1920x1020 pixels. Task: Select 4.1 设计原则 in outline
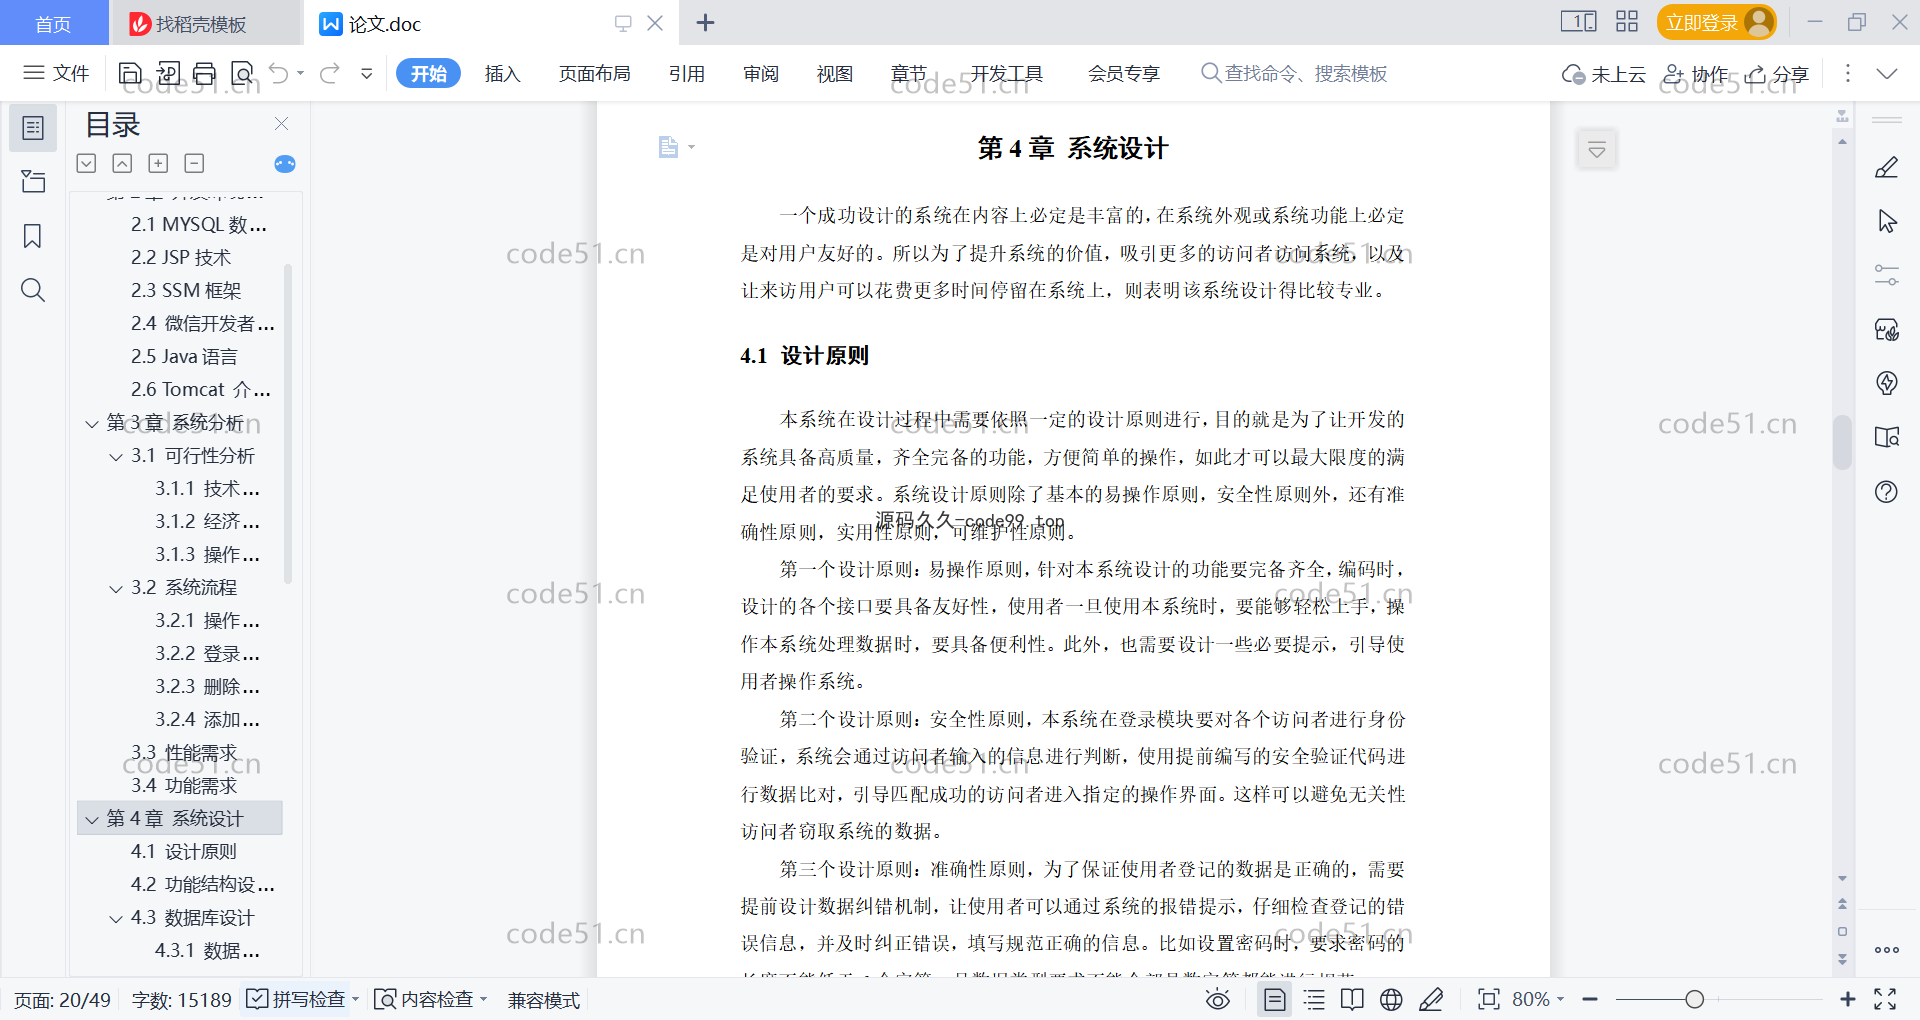(184, 852)
